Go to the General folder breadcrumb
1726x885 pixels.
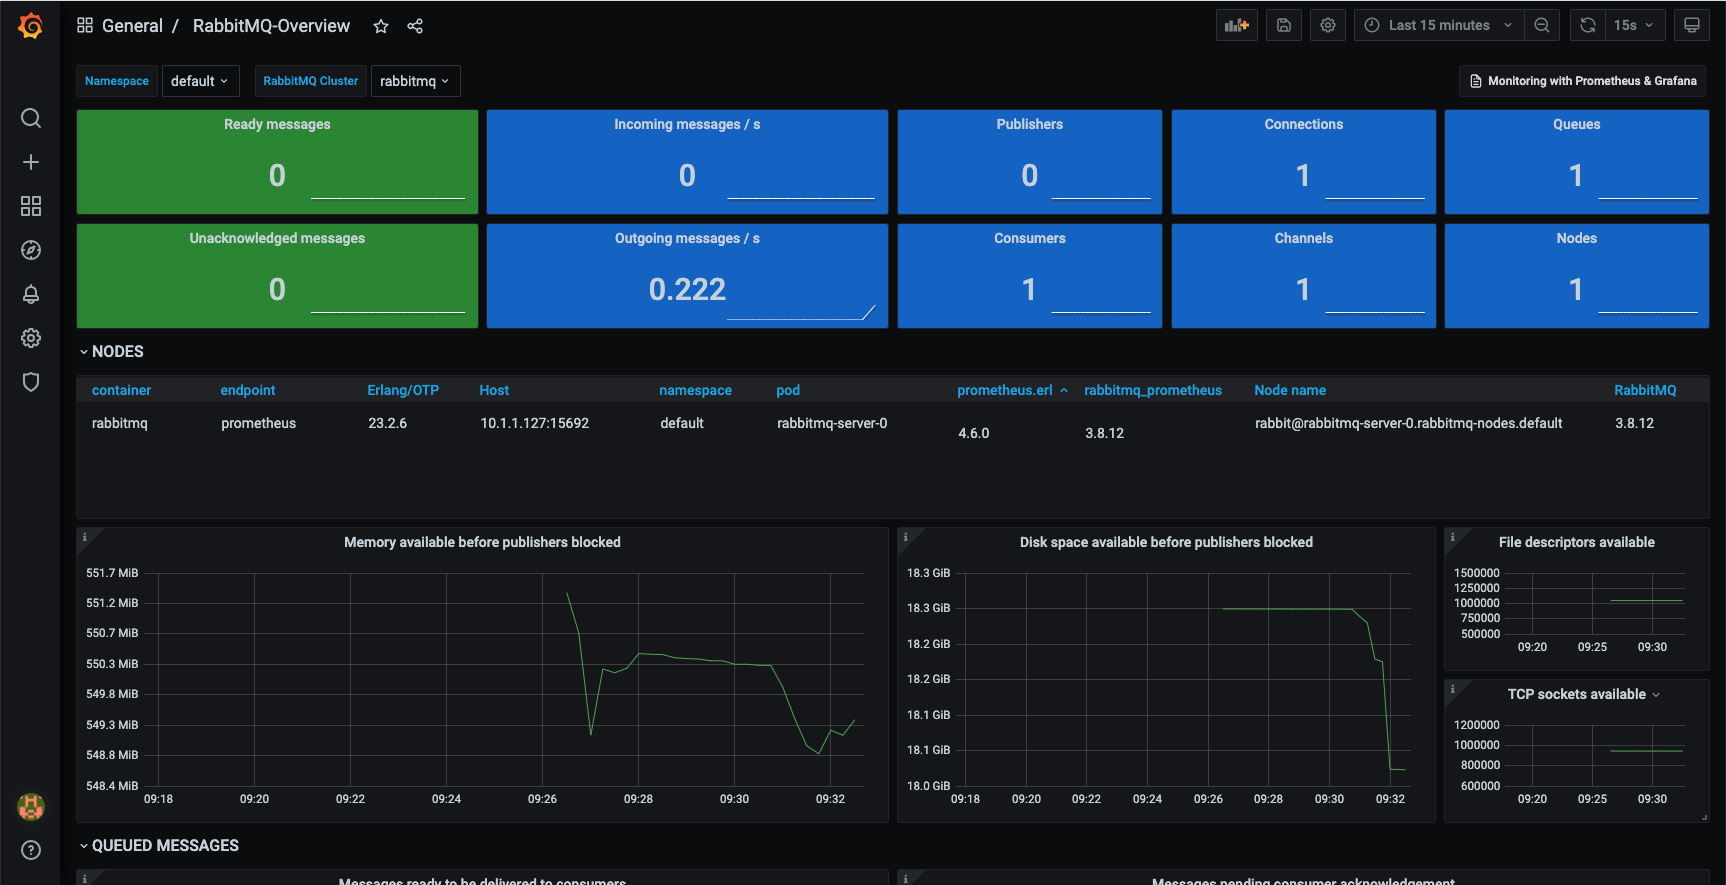pyautogui.click(x=132, y=26)
